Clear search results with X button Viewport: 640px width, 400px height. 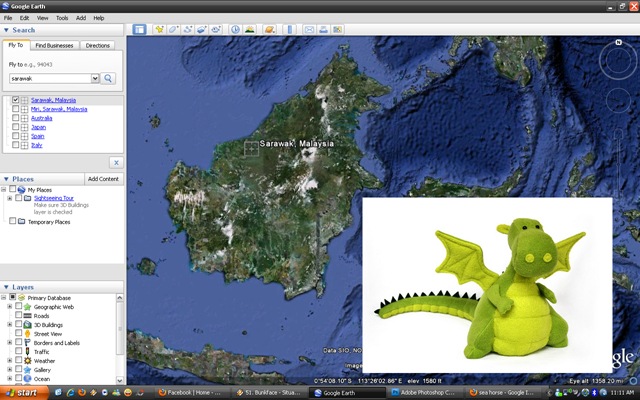(x=116, y=163)
